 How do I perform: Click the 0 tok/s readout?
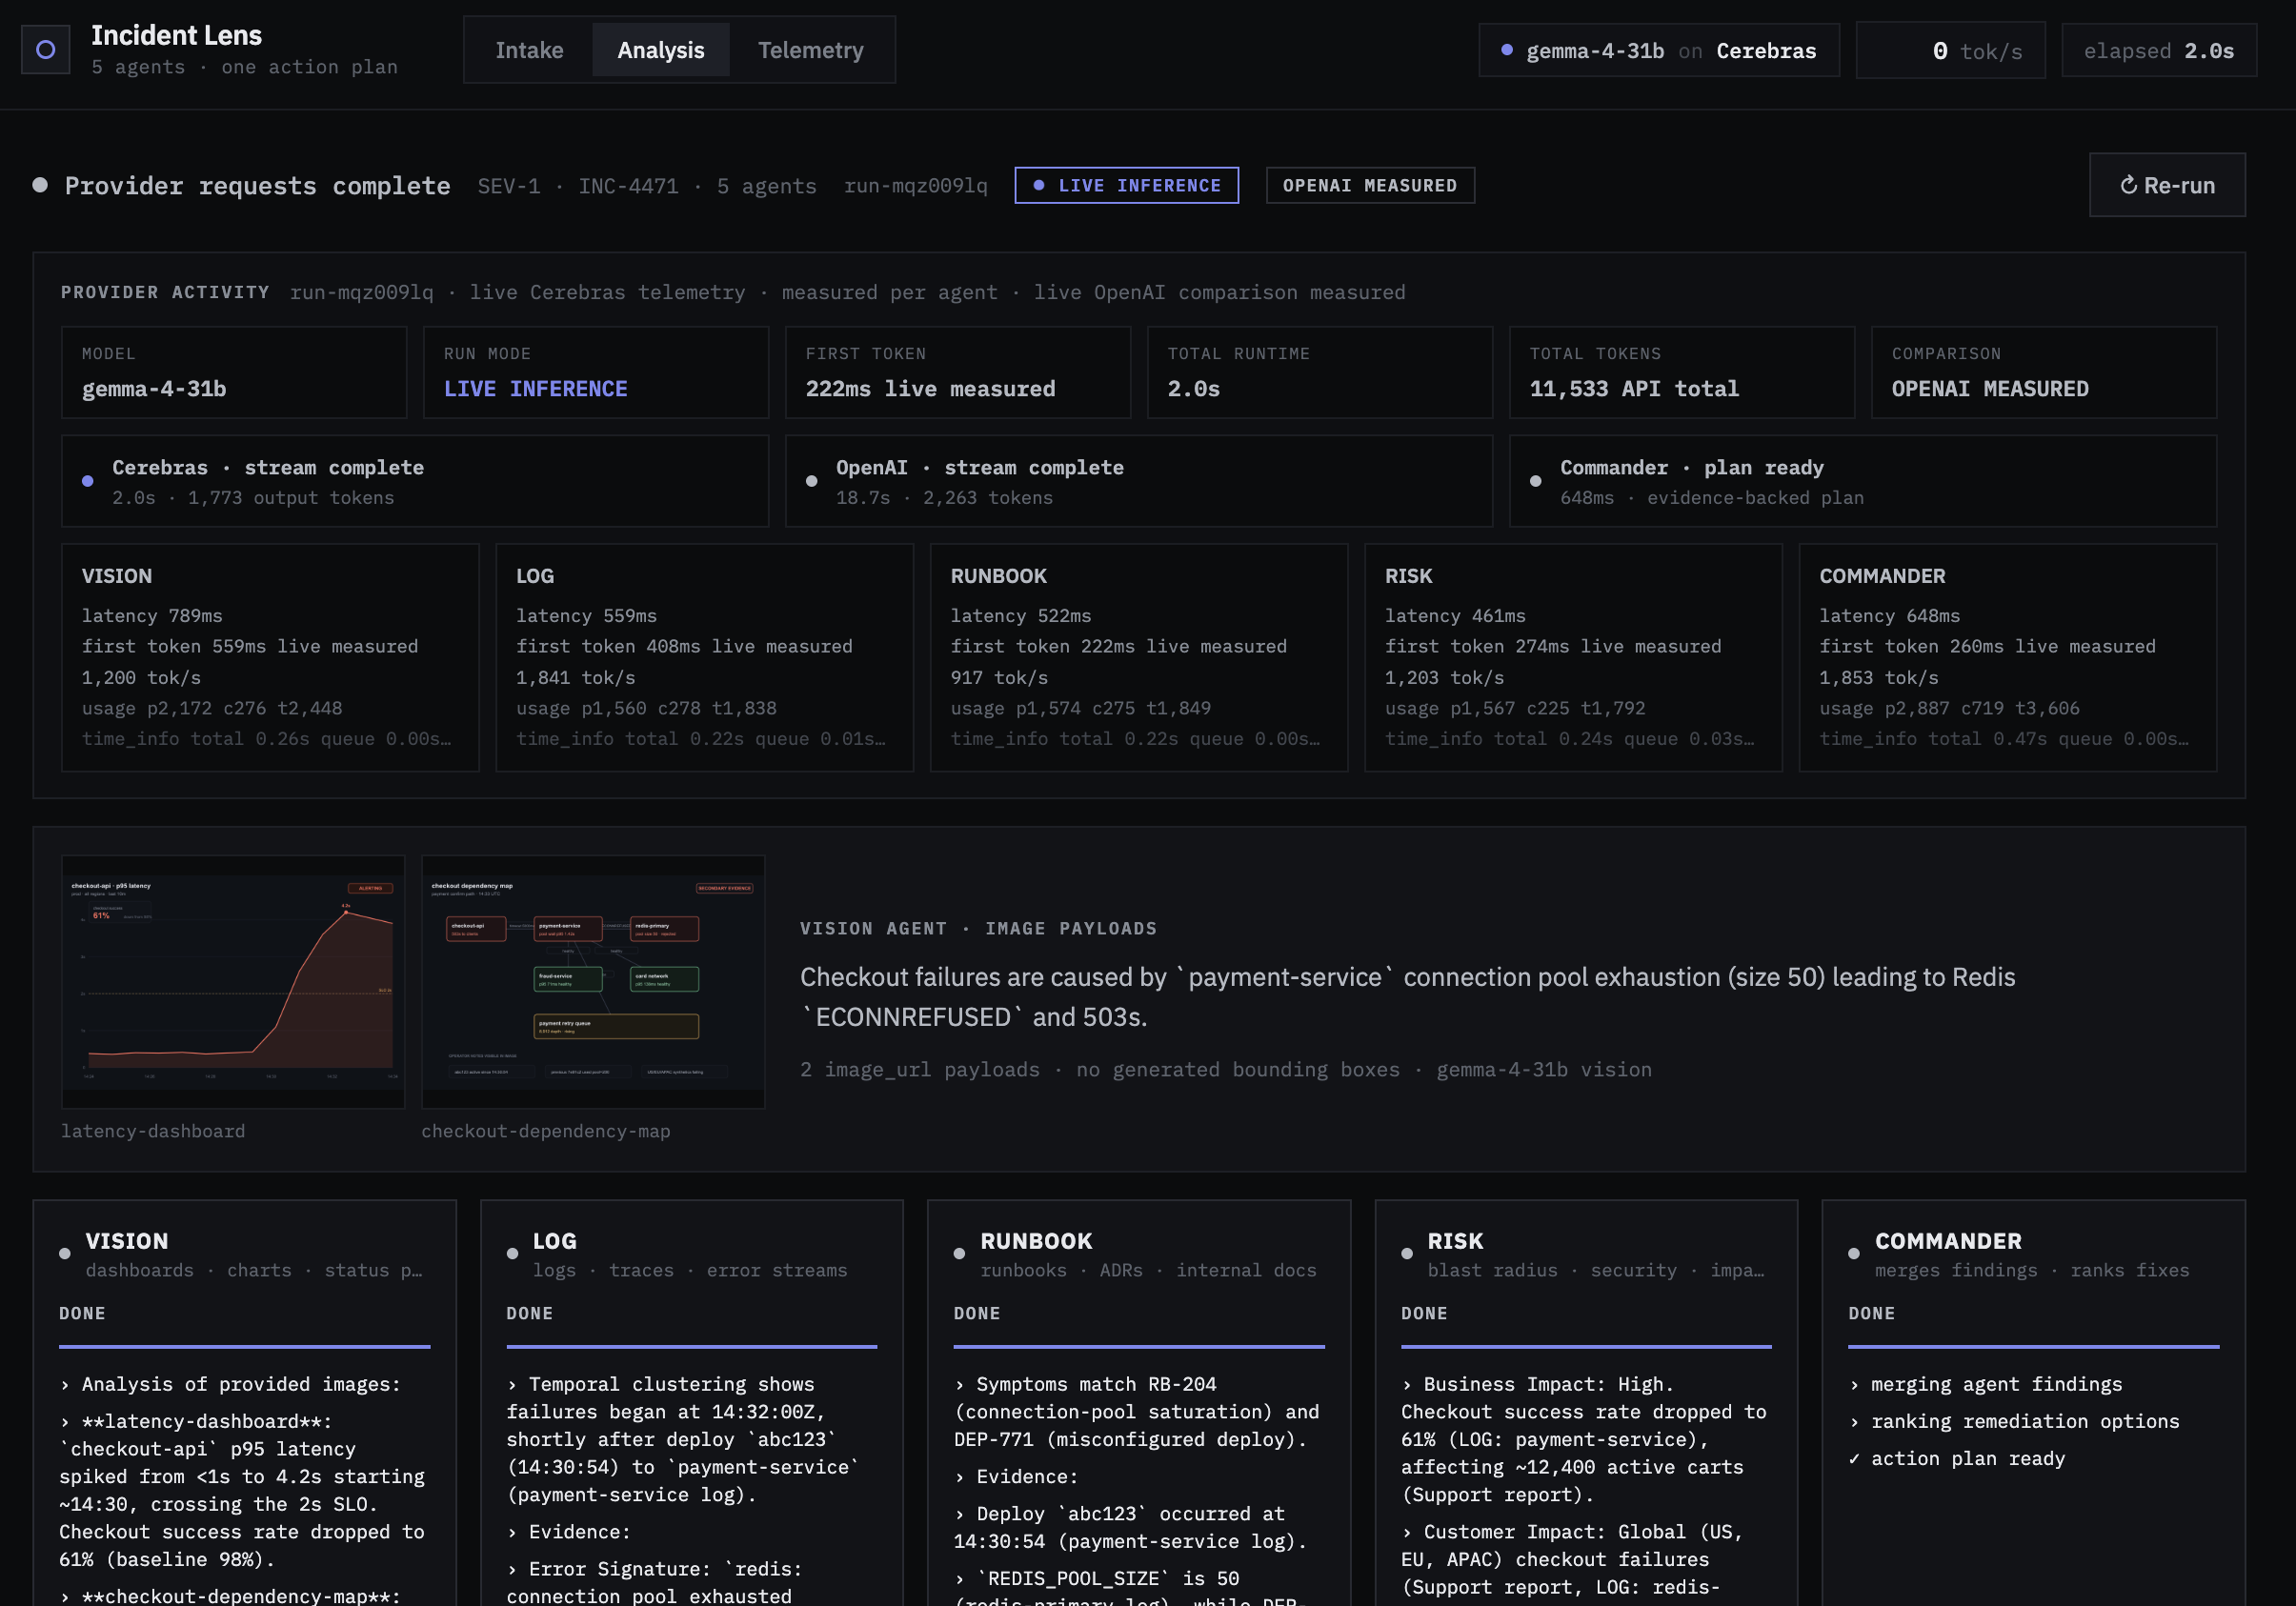[x=1951, y=51]
